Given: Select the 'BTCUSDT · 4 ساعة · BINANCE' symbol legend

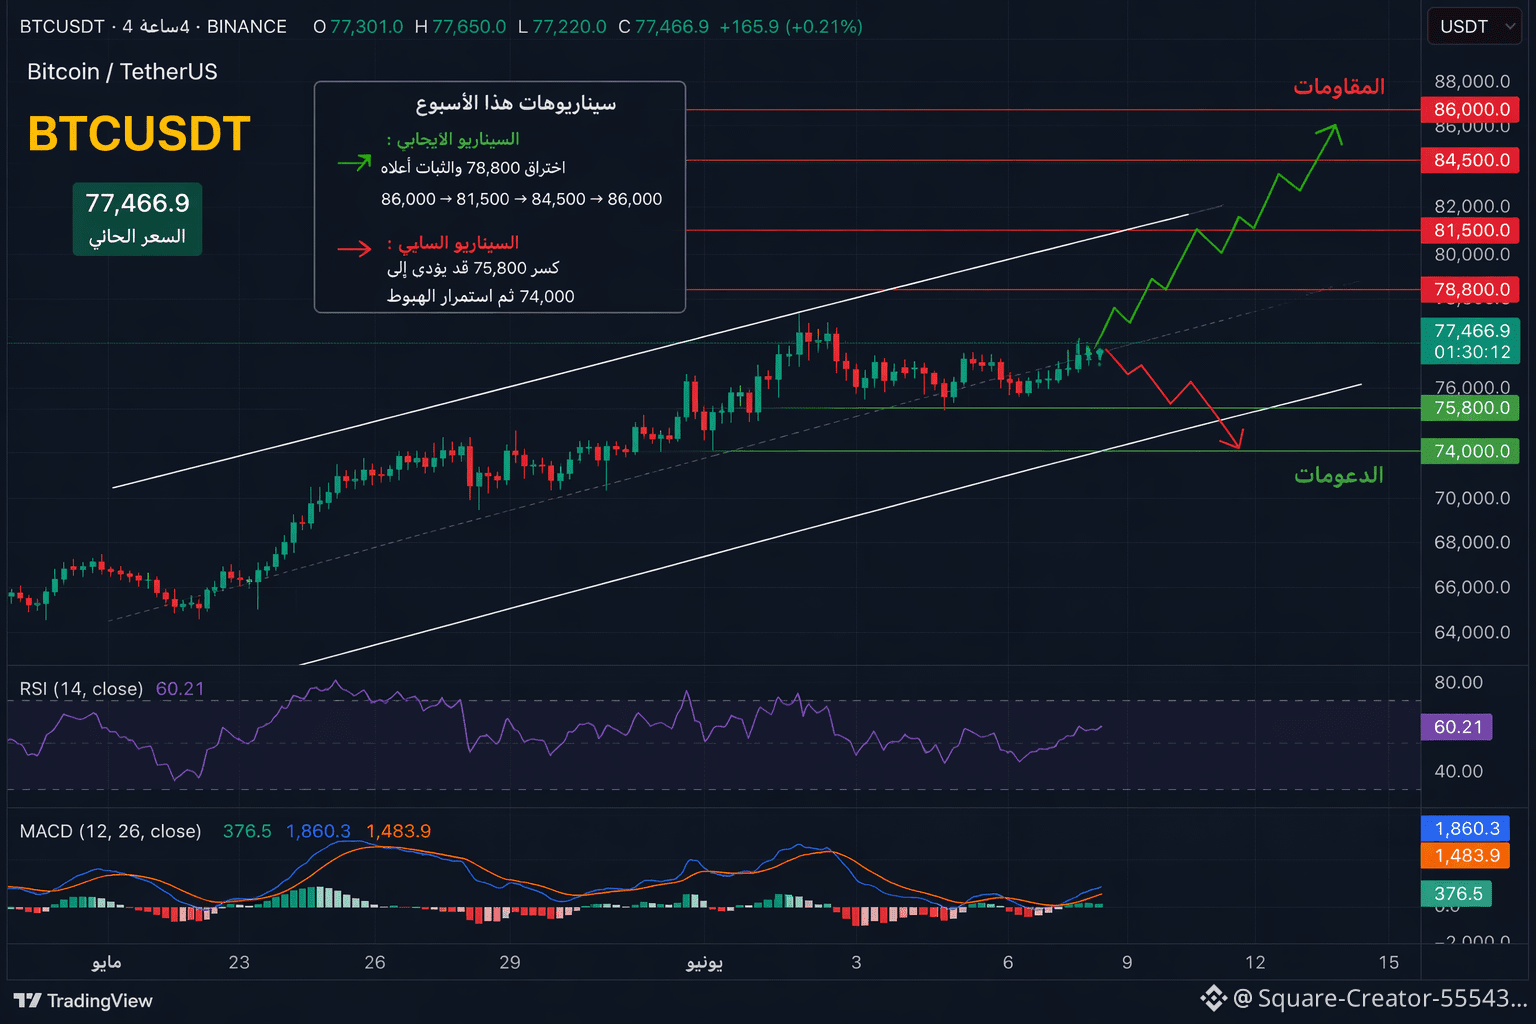Looking at the screenshot, I should pos(153,27).
